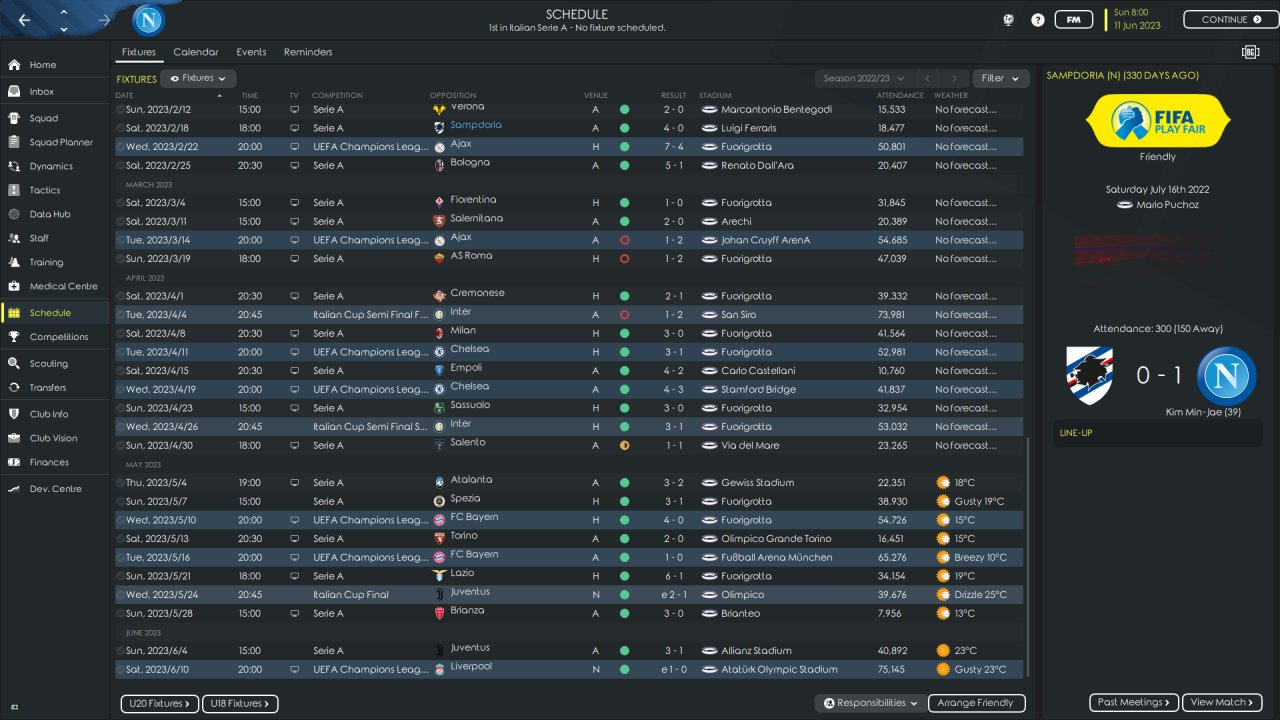Open Scouting from the sidebar

[55, 364]
